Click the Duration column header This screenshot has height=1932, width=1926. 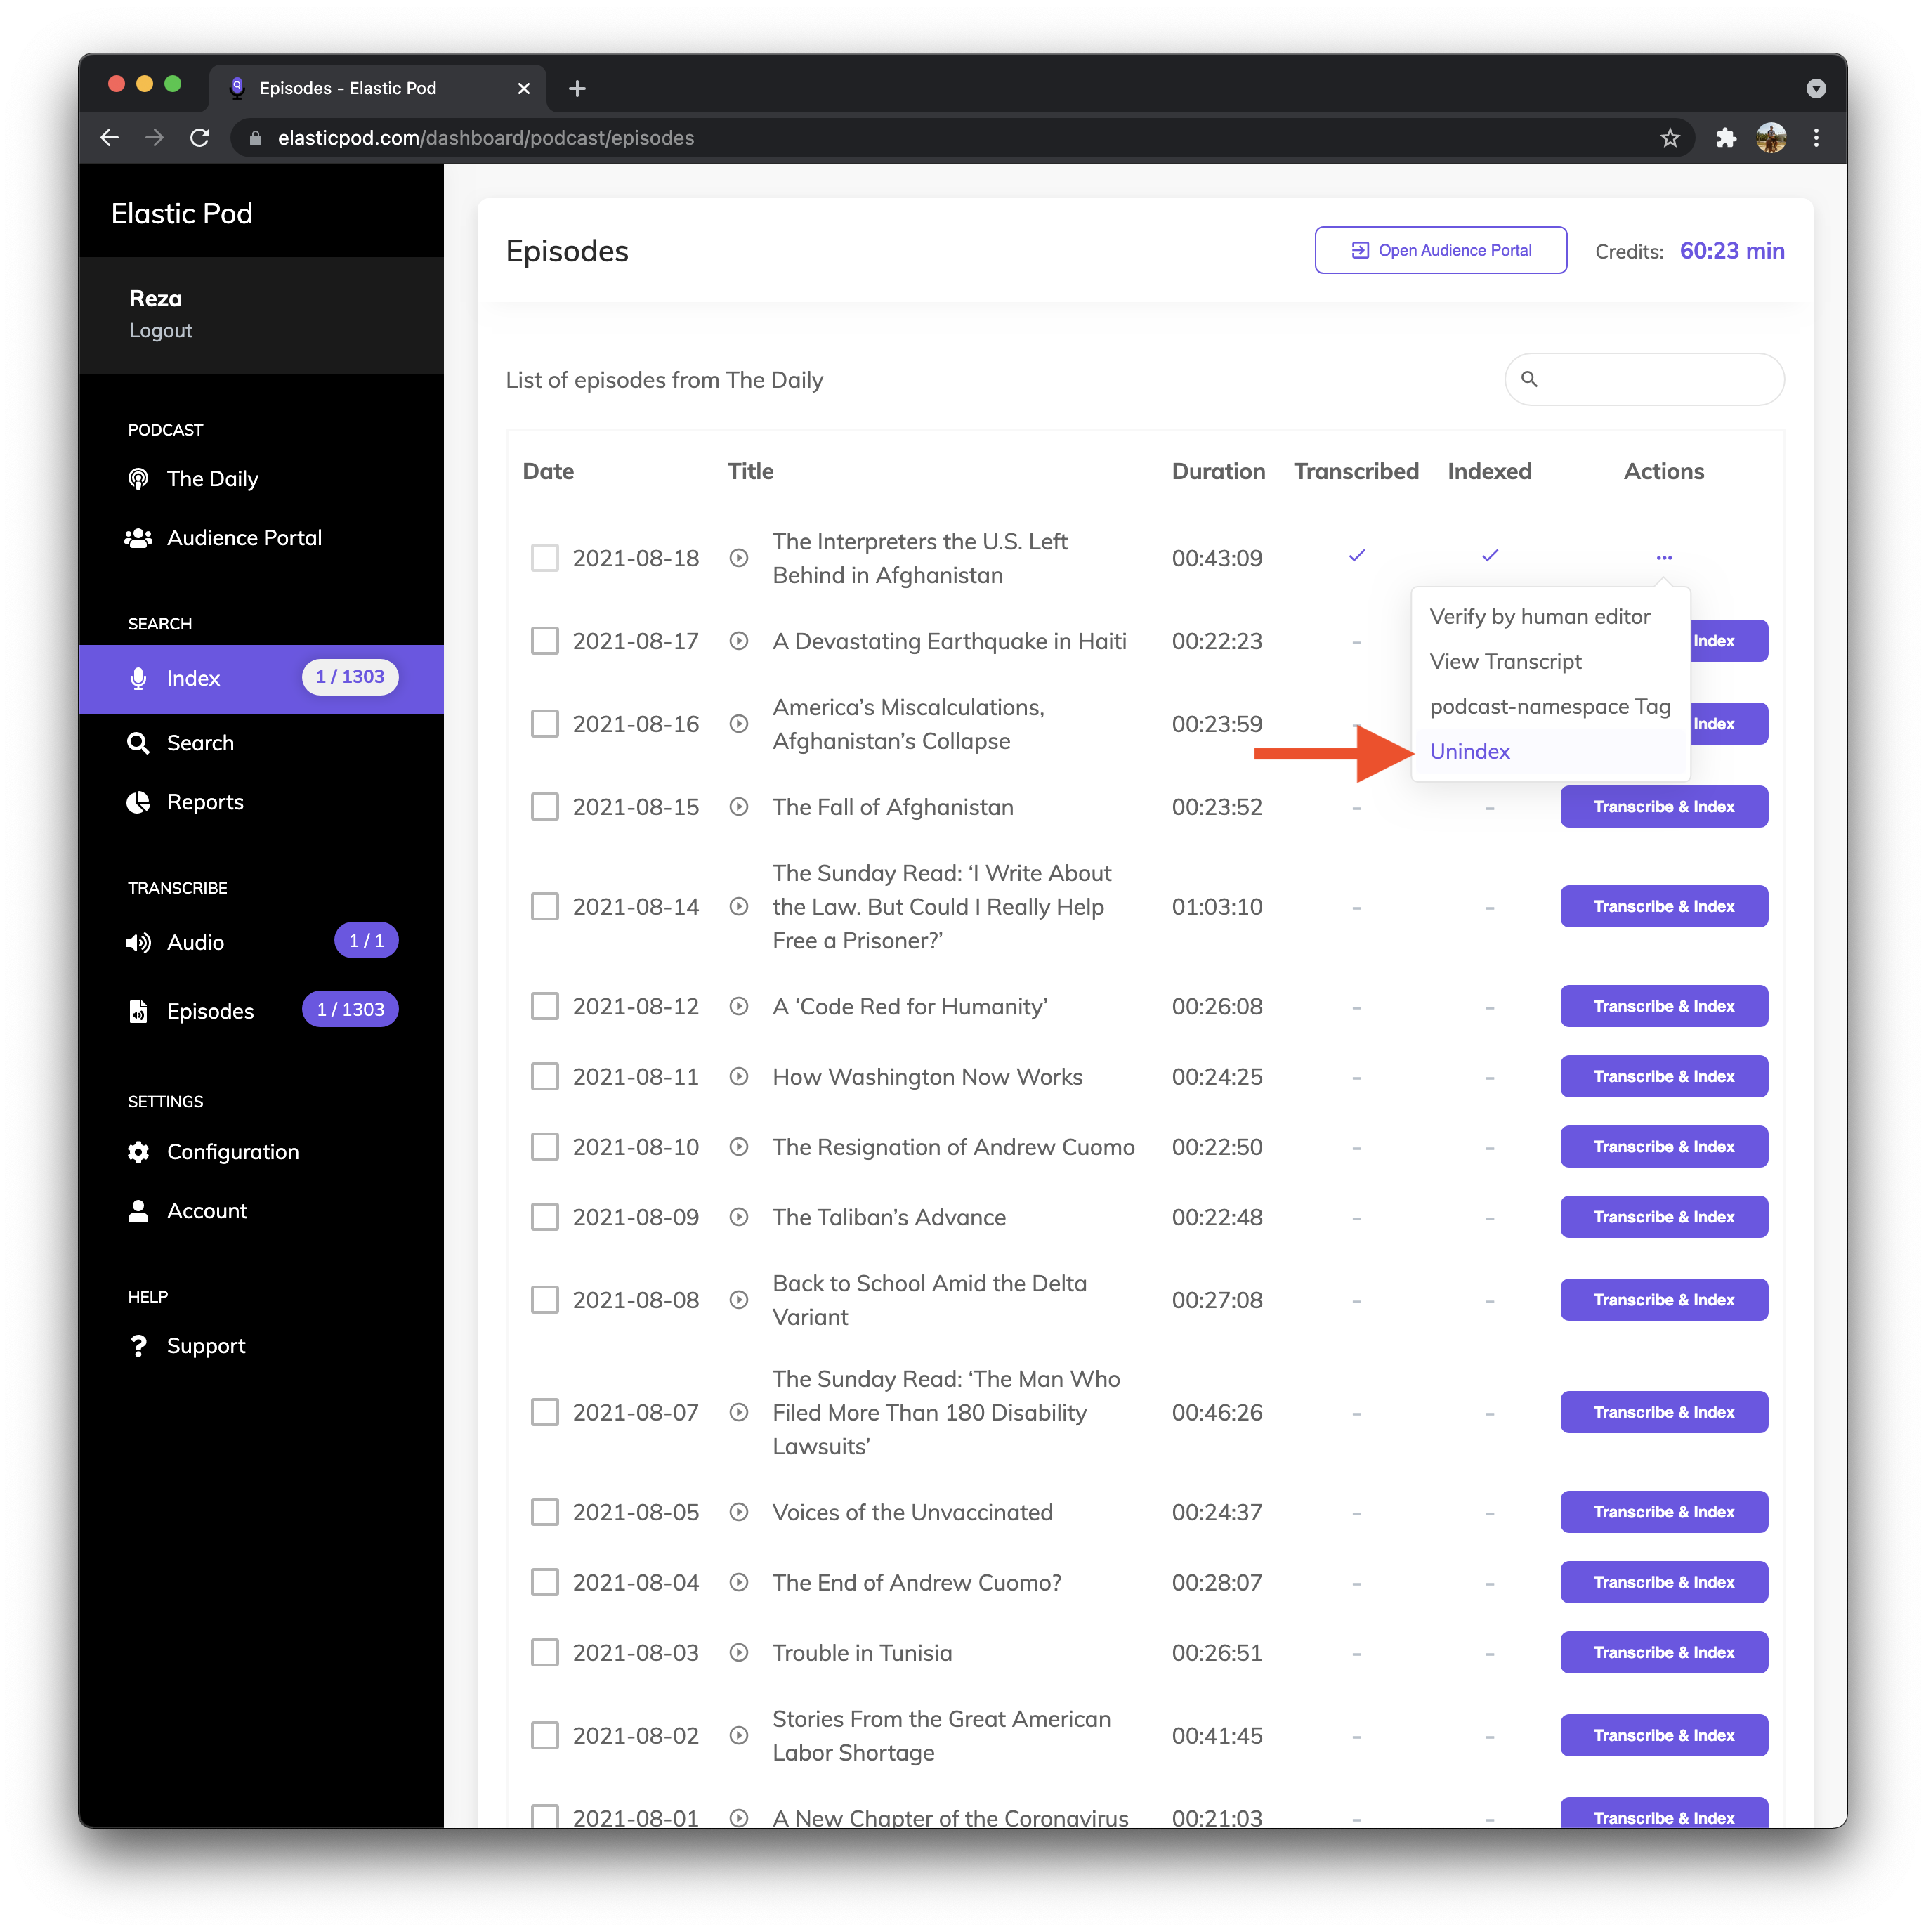(x=1218, y=472)
